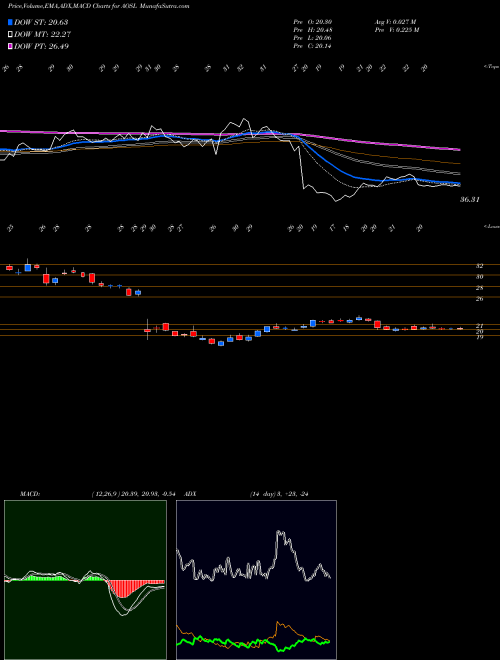Click the MACD (12,26,9) parameter values
The height and width of the screenshot is (660, 500).
coord(136,494)
